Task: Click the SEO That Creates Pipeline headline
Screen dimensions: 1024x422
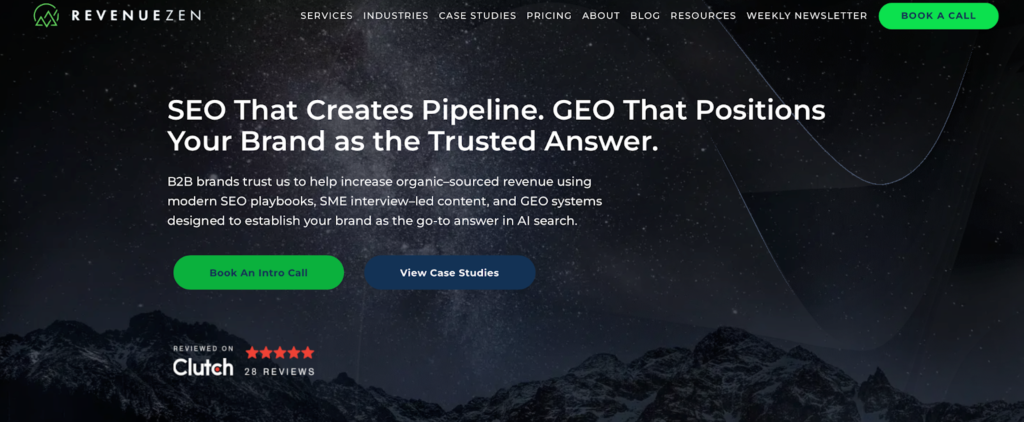Action: pos(496,126)
